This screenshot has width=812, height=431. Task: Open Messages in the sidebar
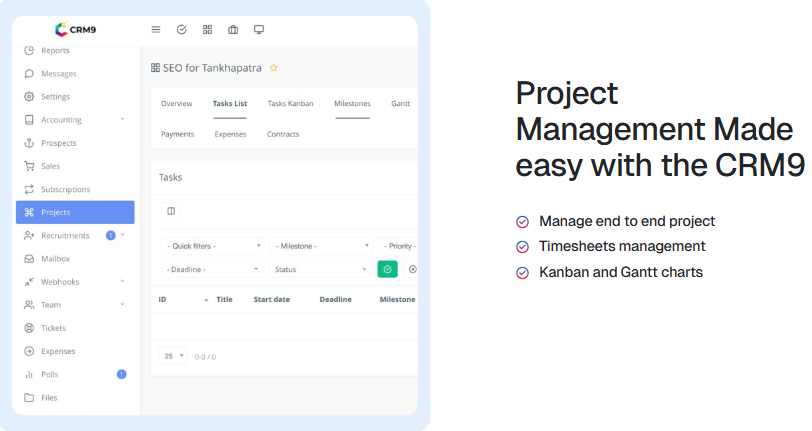pos(58,74)
